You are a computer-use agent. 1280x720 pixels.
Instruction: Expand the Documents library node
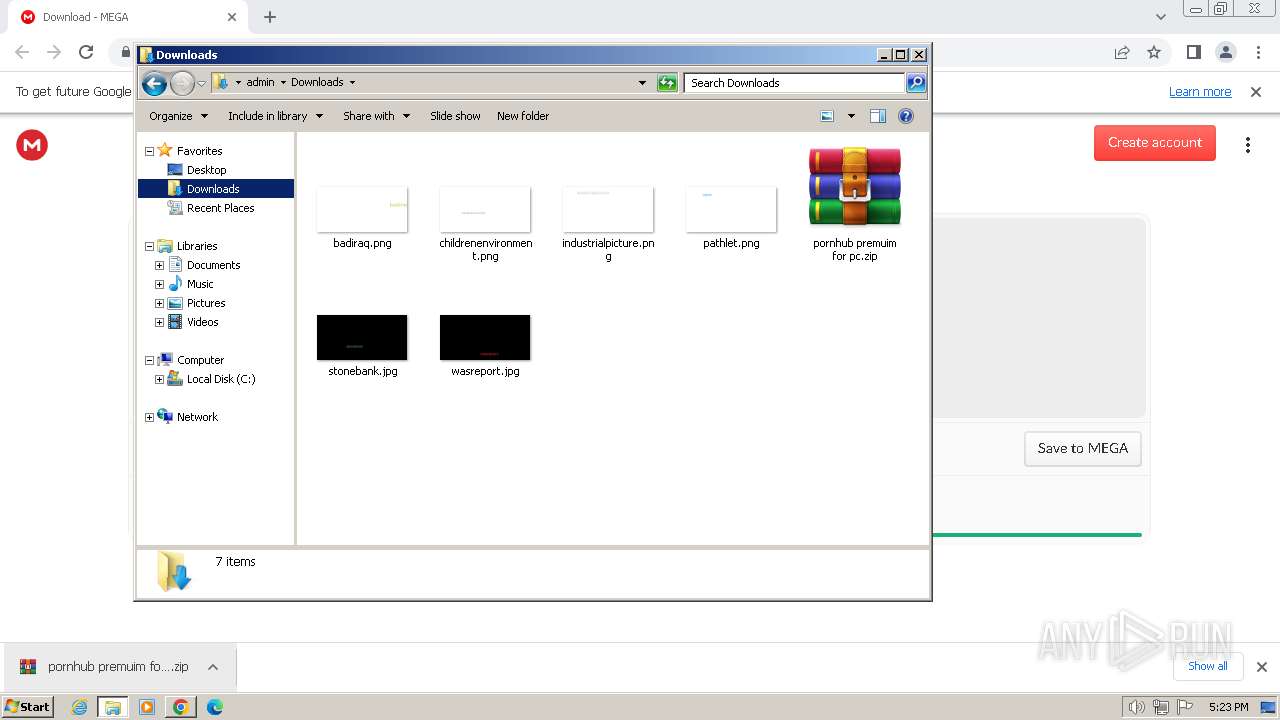click(159, 265)
